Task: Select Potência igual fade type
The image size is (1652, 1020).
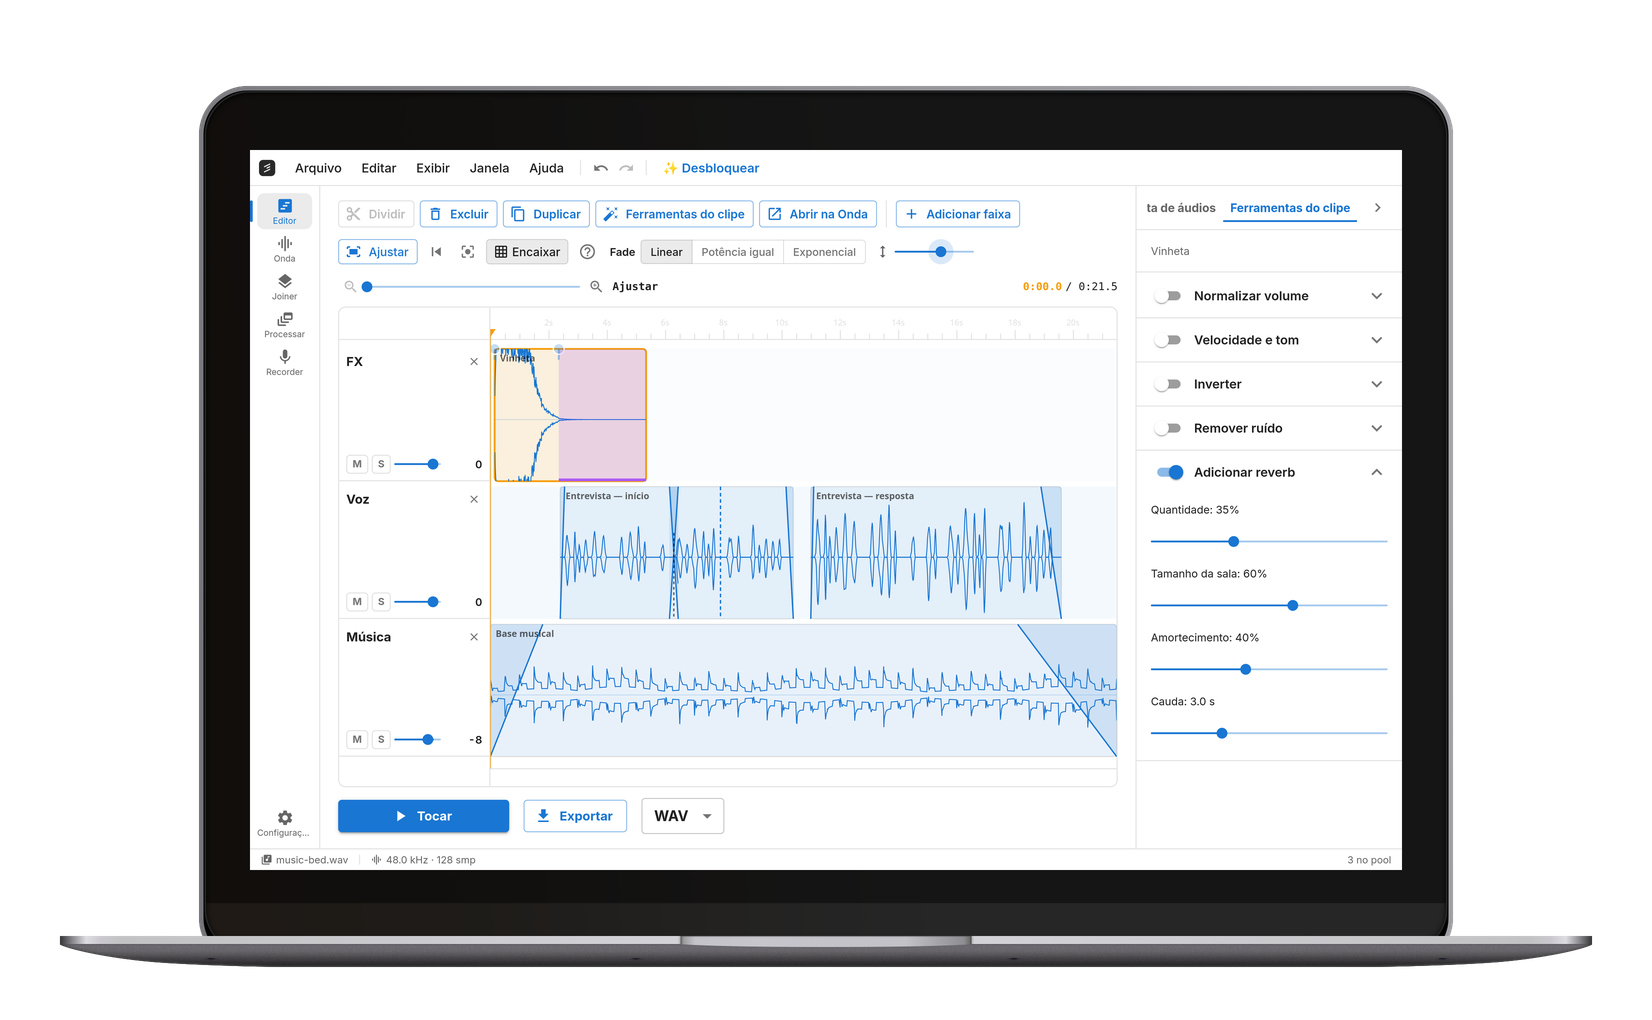Action: click(738, 252)
